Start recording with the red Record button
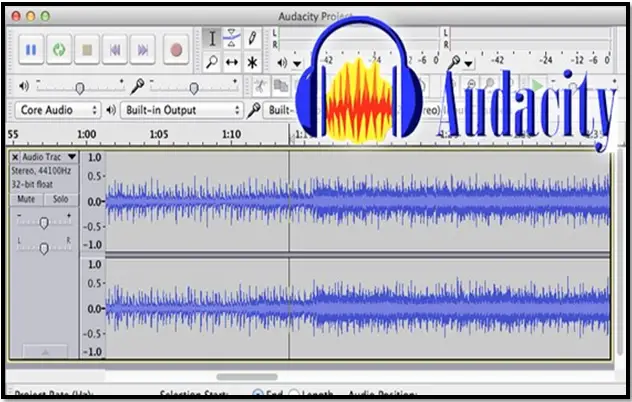The image size is (632, 402). (177, 48)
